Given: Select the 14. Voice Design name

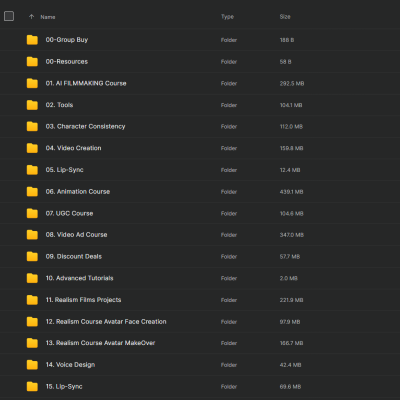Looking at the screenshot, I should click(70, 365).
